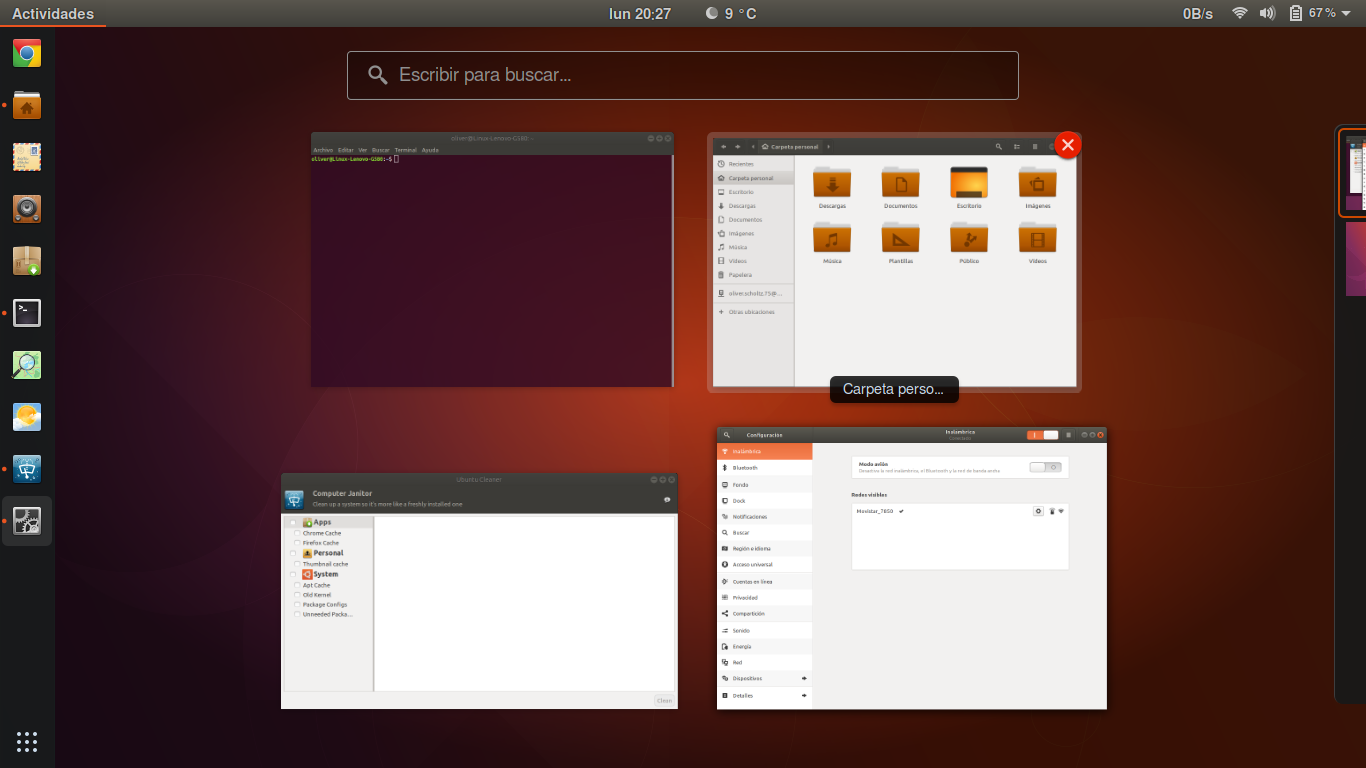Open the Terminal icon in the dock
The image size is (1366, 768).
pos(27,313)
